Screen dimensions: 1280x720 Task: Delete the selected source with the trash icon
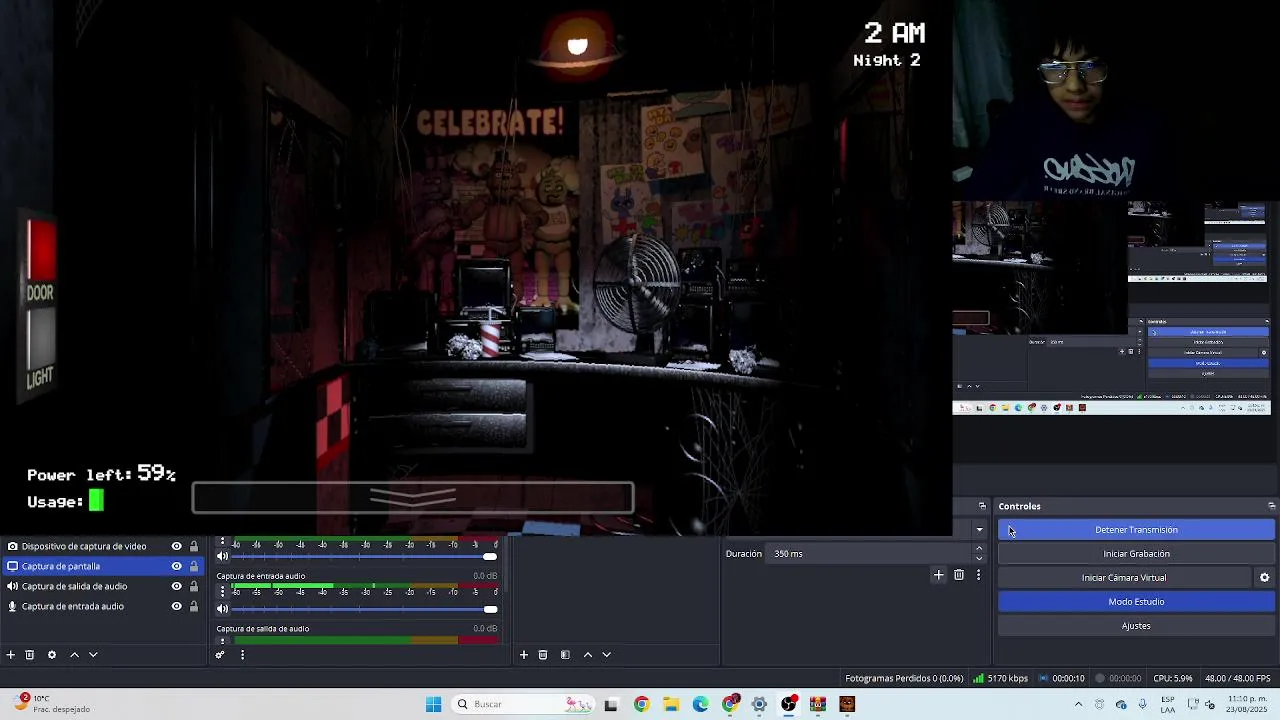pyautogui.click(x=30, y=655)
